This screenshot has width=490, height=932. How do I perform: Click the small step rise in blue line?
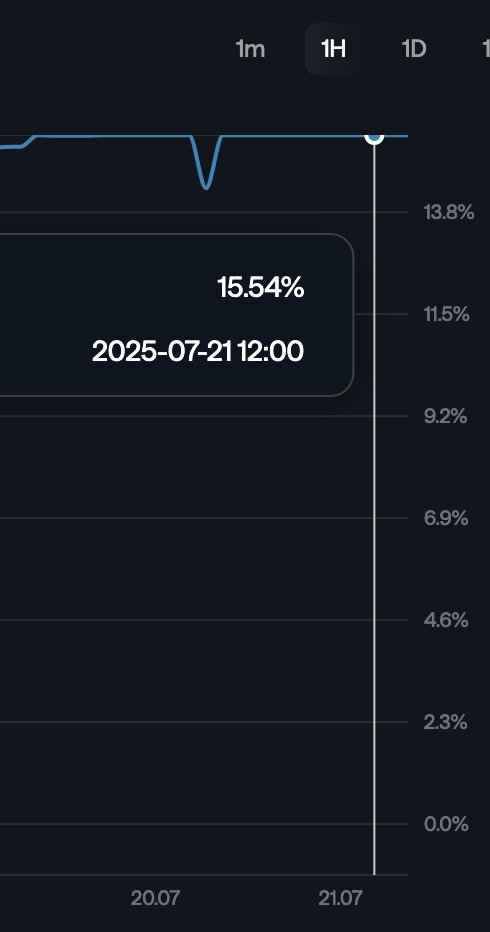(30, 141)
